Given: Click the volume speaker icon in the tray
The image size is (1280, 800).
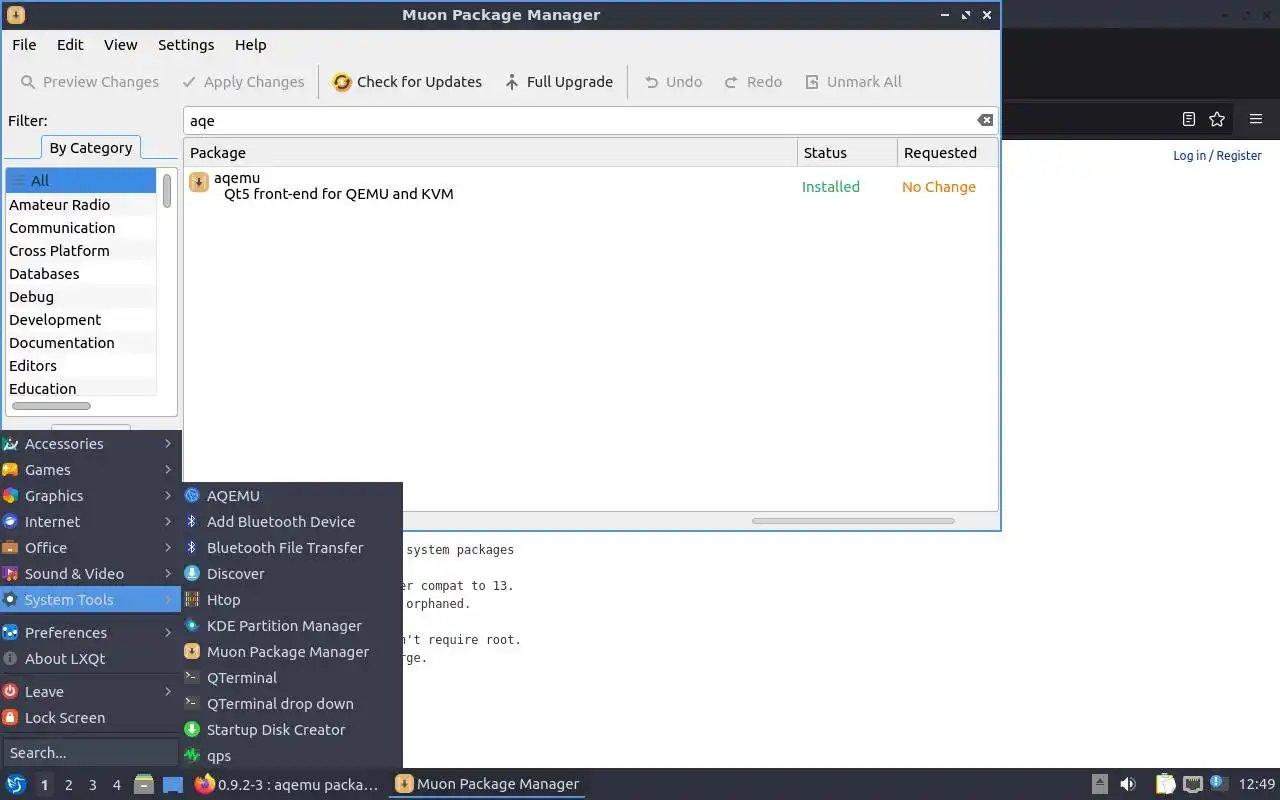Looking at the screenshot, I should pyautogui.click(x=1128, y=785).
